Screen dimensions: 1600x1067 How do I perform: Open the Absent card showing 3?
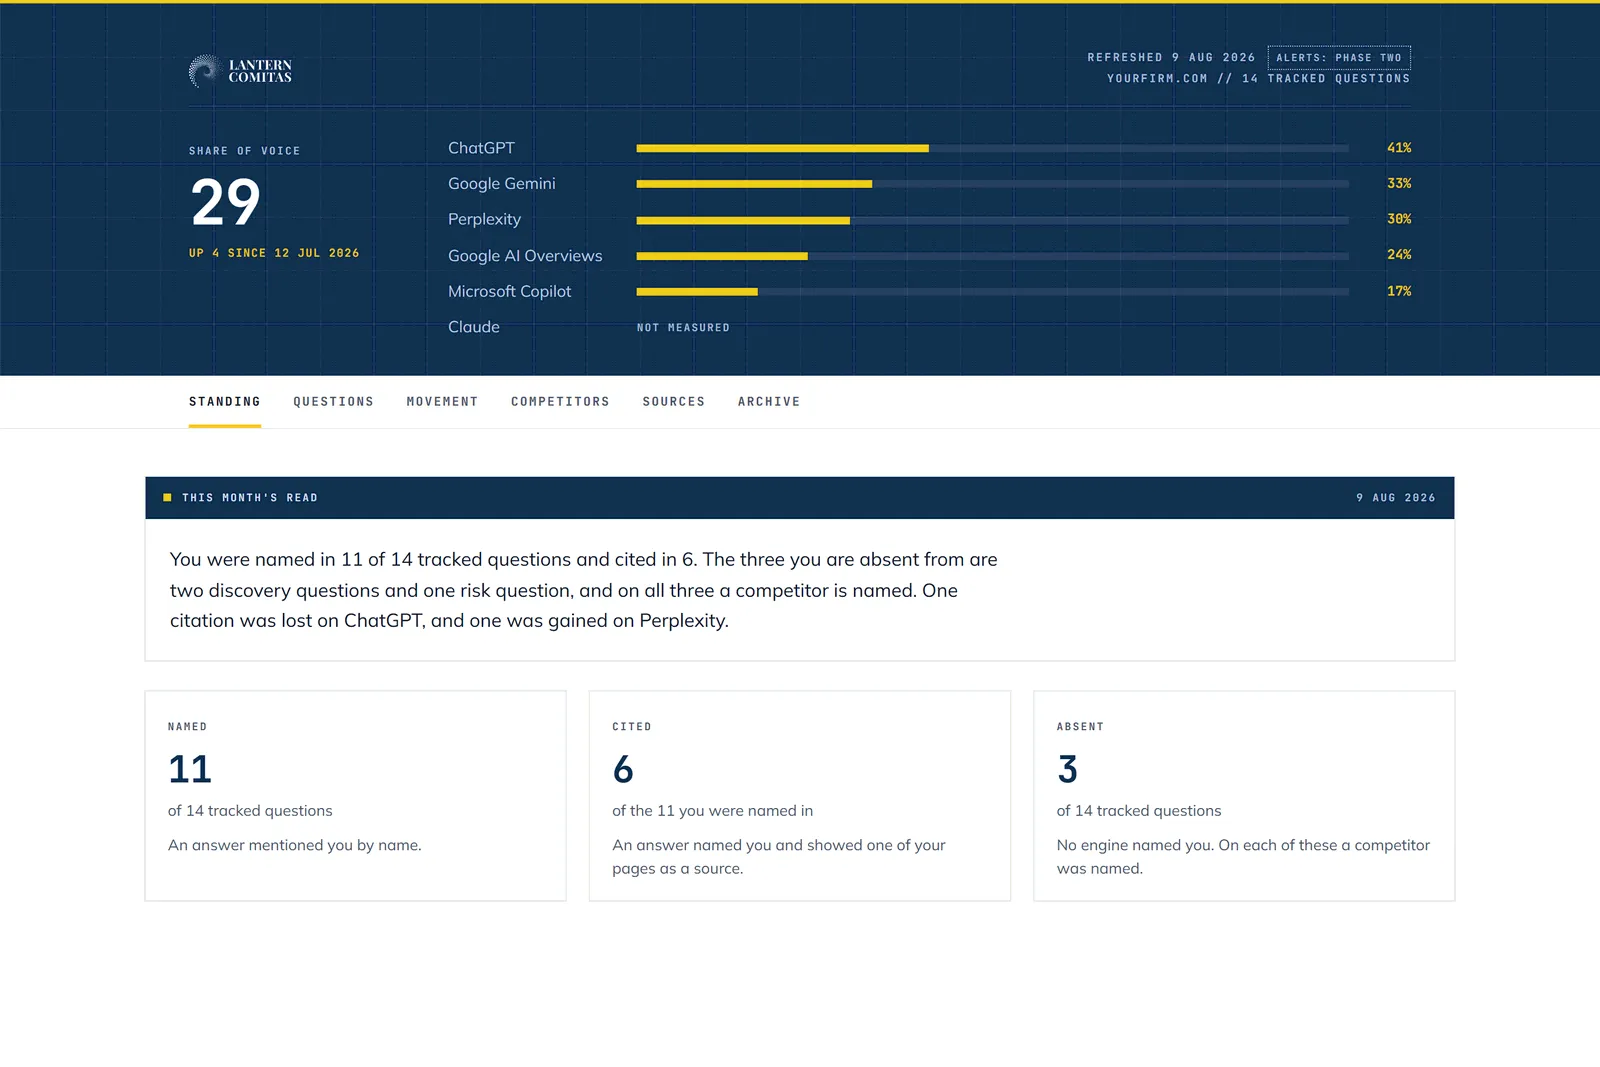click(1244, 796)
